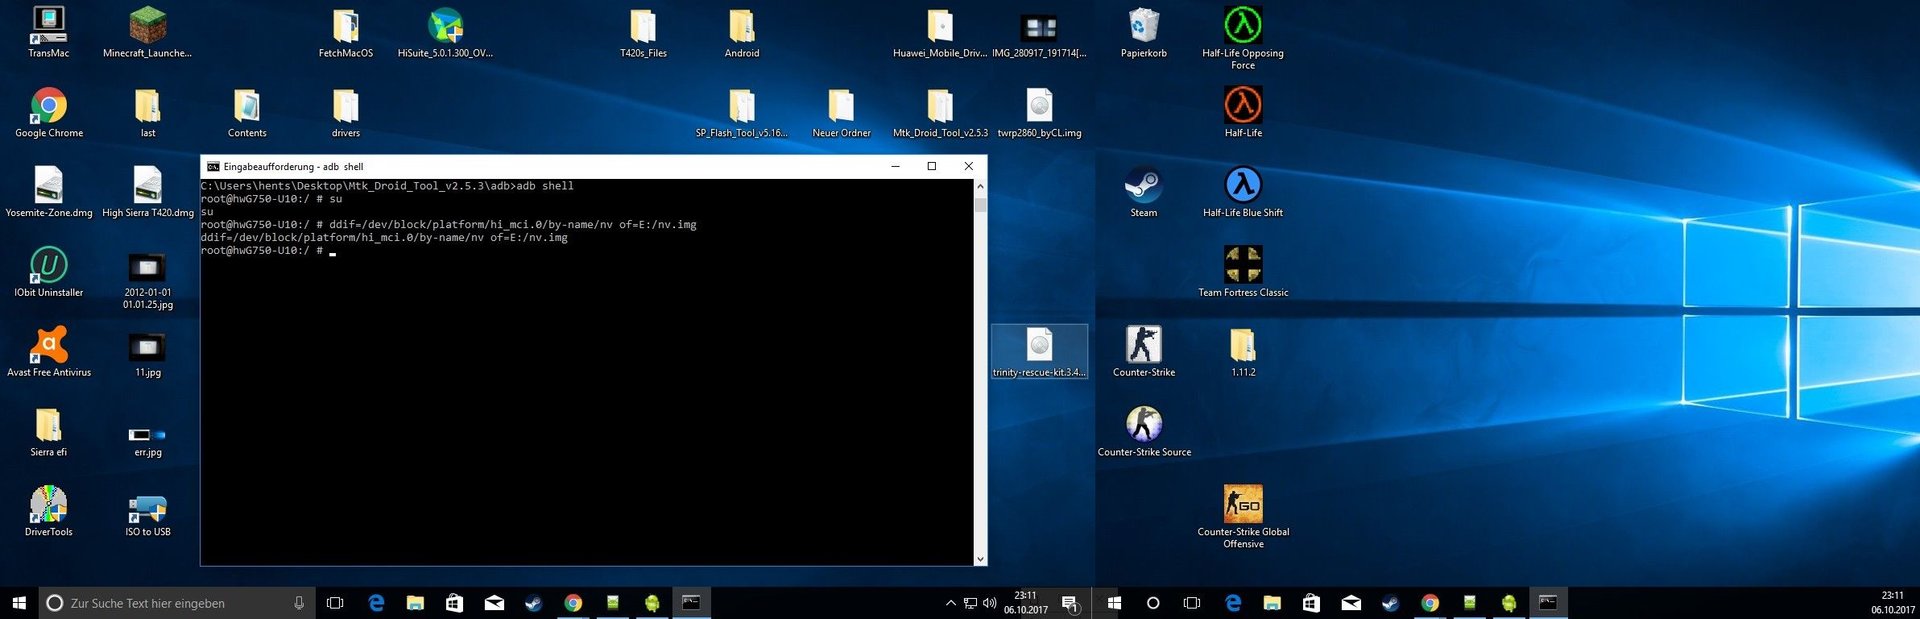Select the FetchMacOS folder icon
Viewport: 1920px width, 619px height.
(346, 26)
